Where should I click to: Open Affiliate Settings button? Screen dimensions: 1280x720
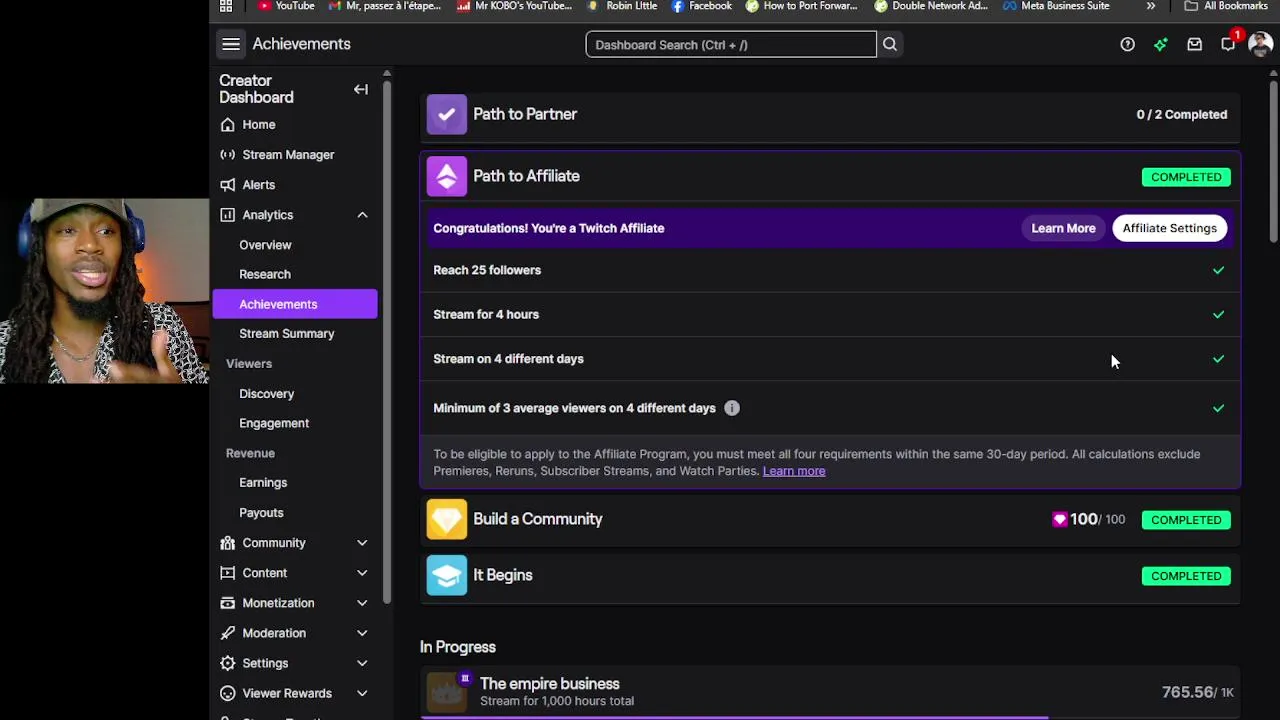point(1169,228)
